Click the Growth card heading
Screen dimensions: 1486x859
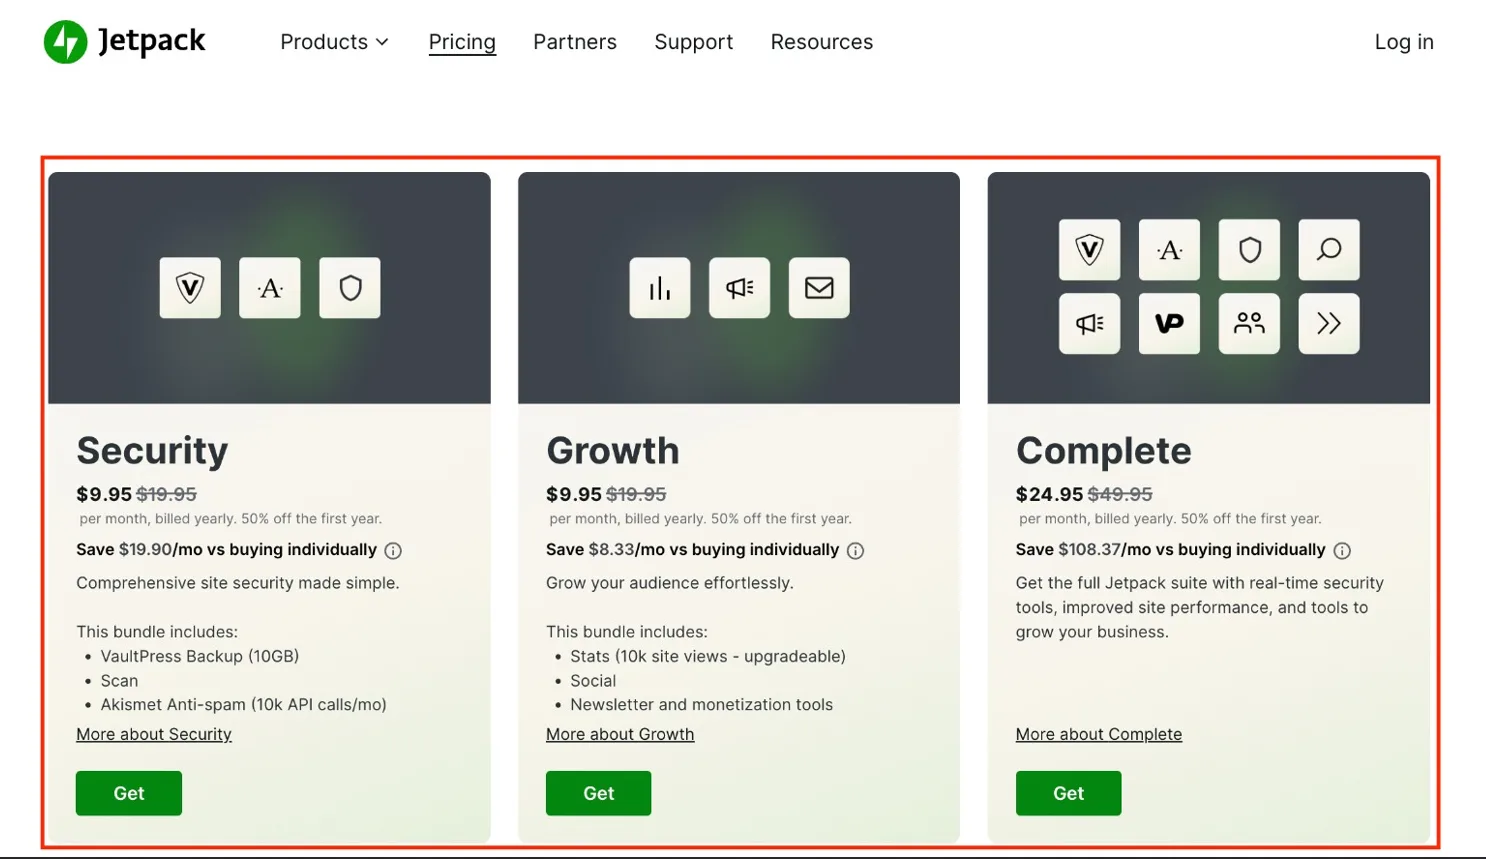click(613, 451)
